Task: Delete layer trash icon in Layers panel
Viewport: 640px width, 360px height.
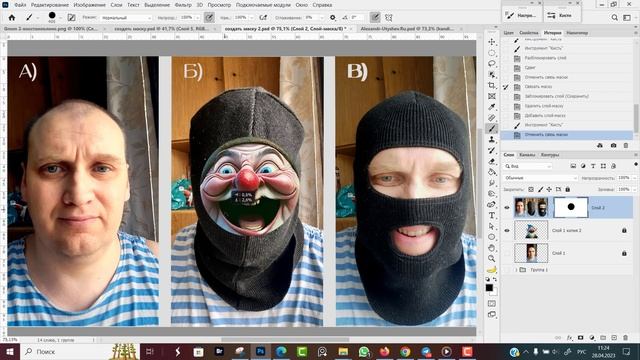Action: (626, 338)
